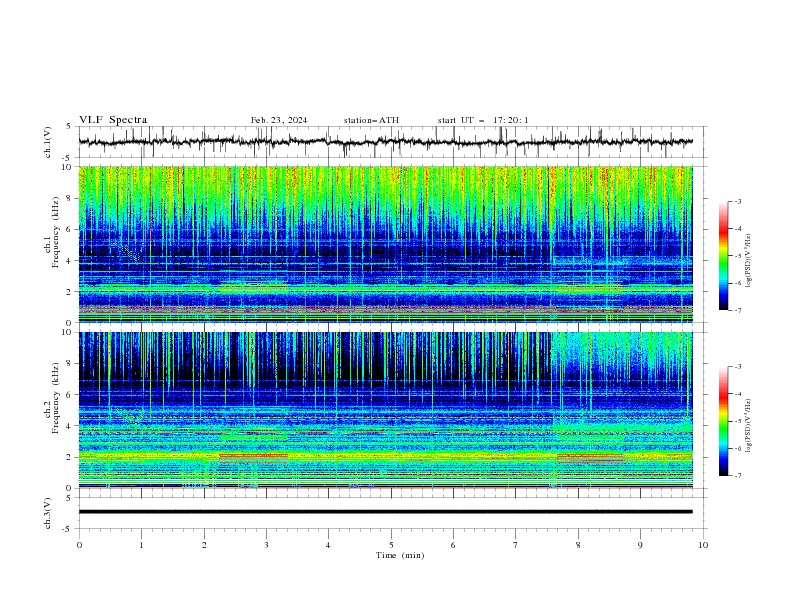The height and width of the screenshot is (612, 792).
Task: Click the ch.1(V) waveform axis label
Action: coord(48,142)
